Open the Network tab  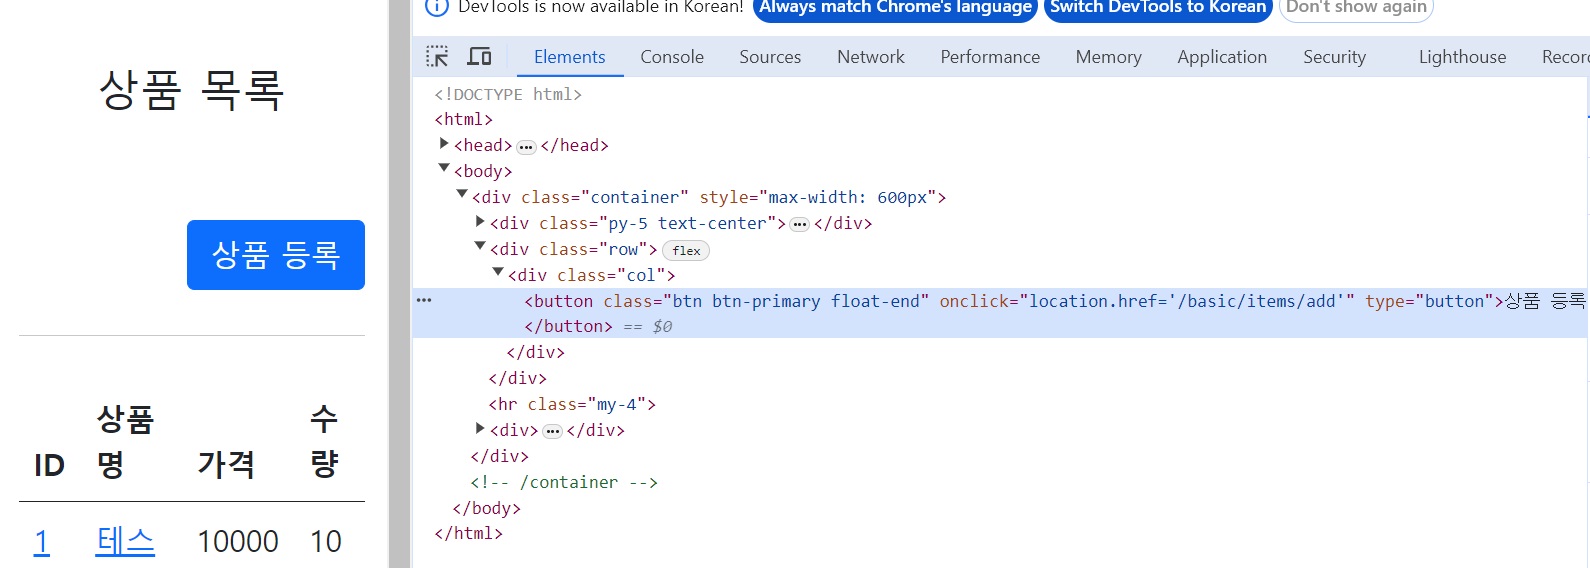click(871, 57)
